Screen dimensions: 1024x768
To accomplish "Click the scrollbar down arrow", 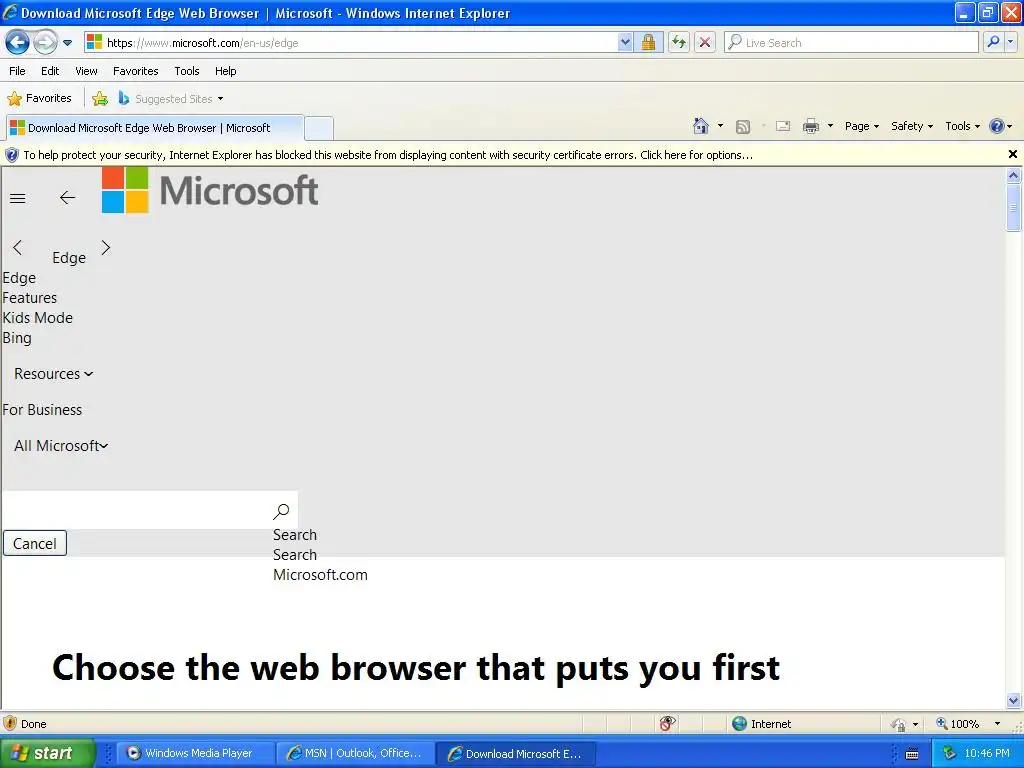I will [1013, 701].
